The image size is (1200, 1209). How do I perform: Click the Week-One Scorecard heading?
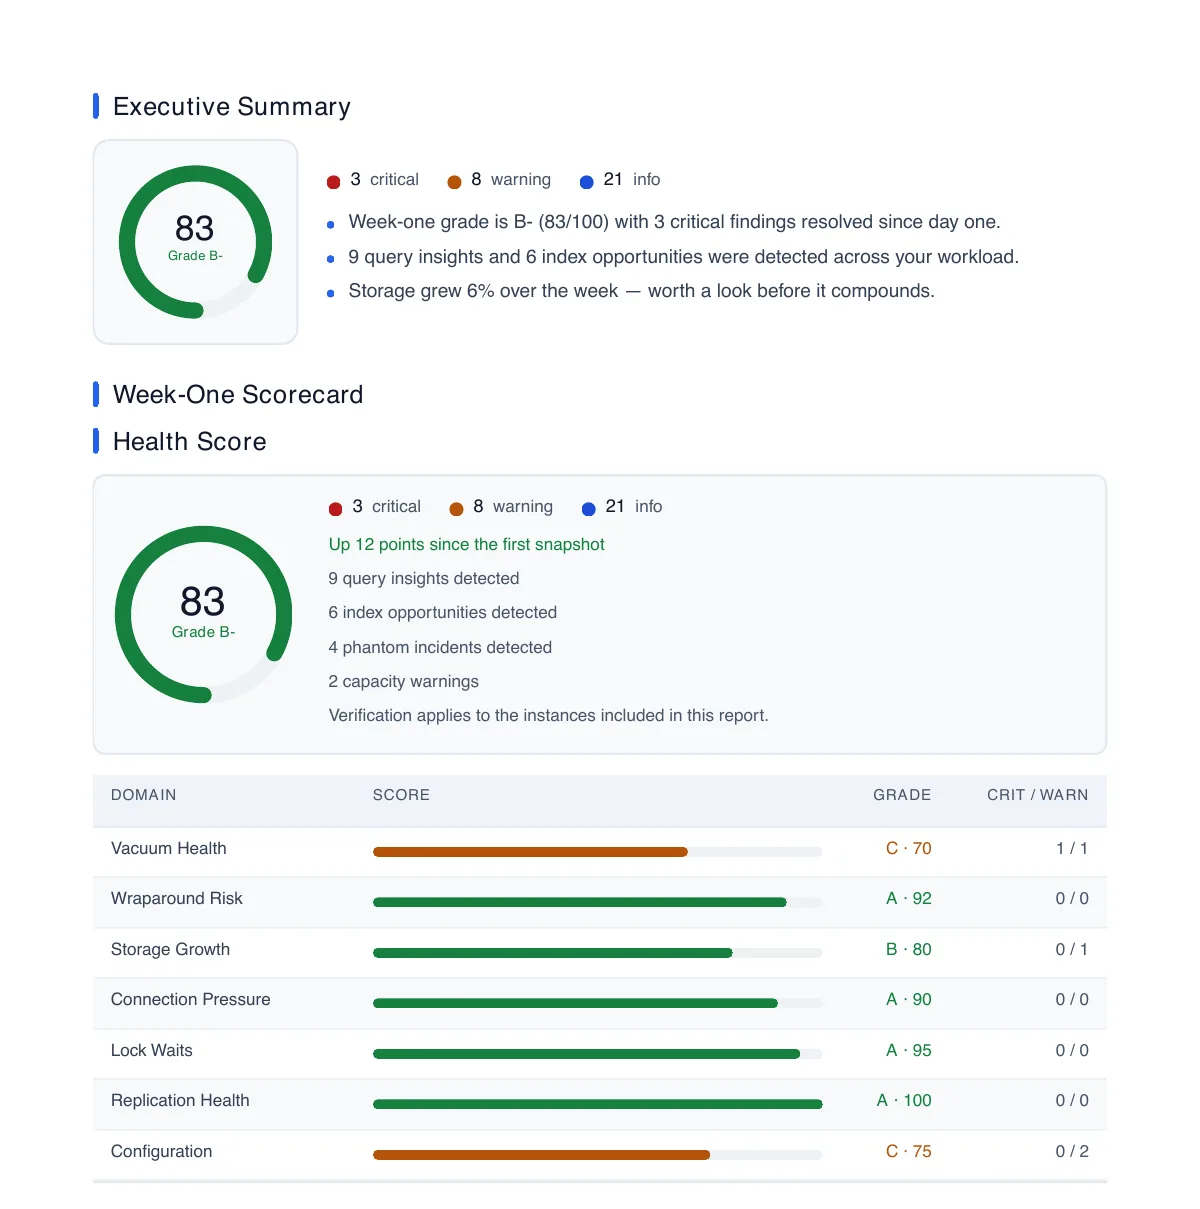coord(238,394)
